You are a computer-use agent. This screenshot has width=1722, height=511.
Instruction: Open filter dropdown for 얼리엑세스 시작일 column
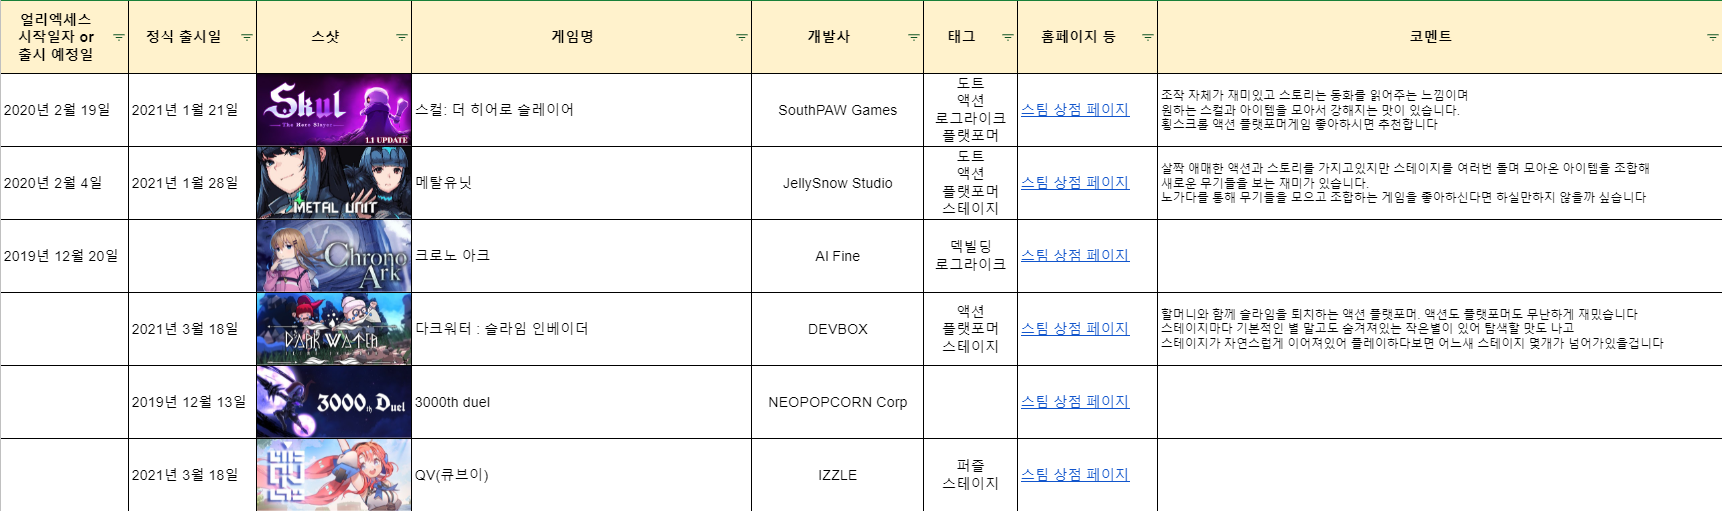[x=119, y=37]
